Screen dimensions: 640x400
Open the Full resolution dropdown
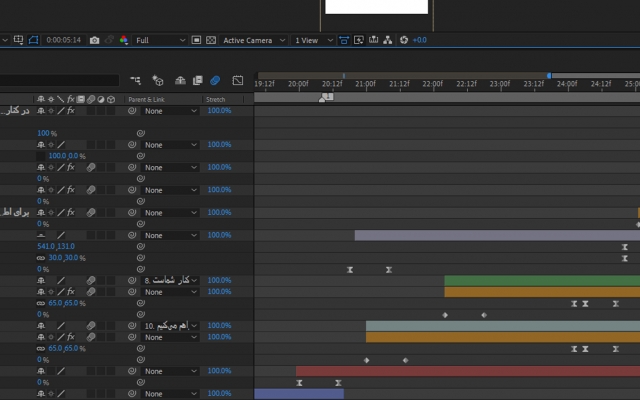(x=160, y=40)
